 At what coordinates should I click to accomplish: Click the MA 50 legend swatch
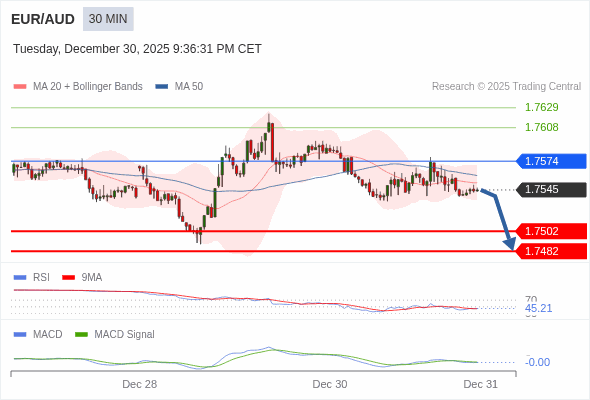[x=162, y=87]
